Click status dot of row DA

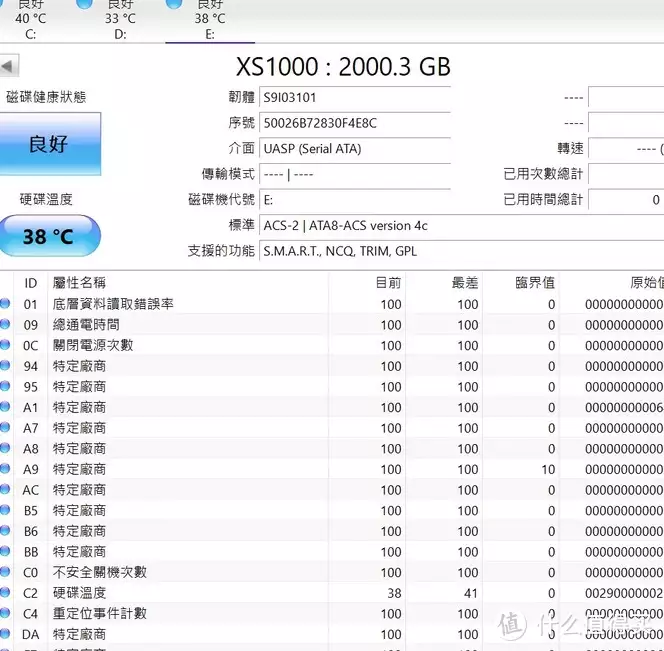pos(5,634)
